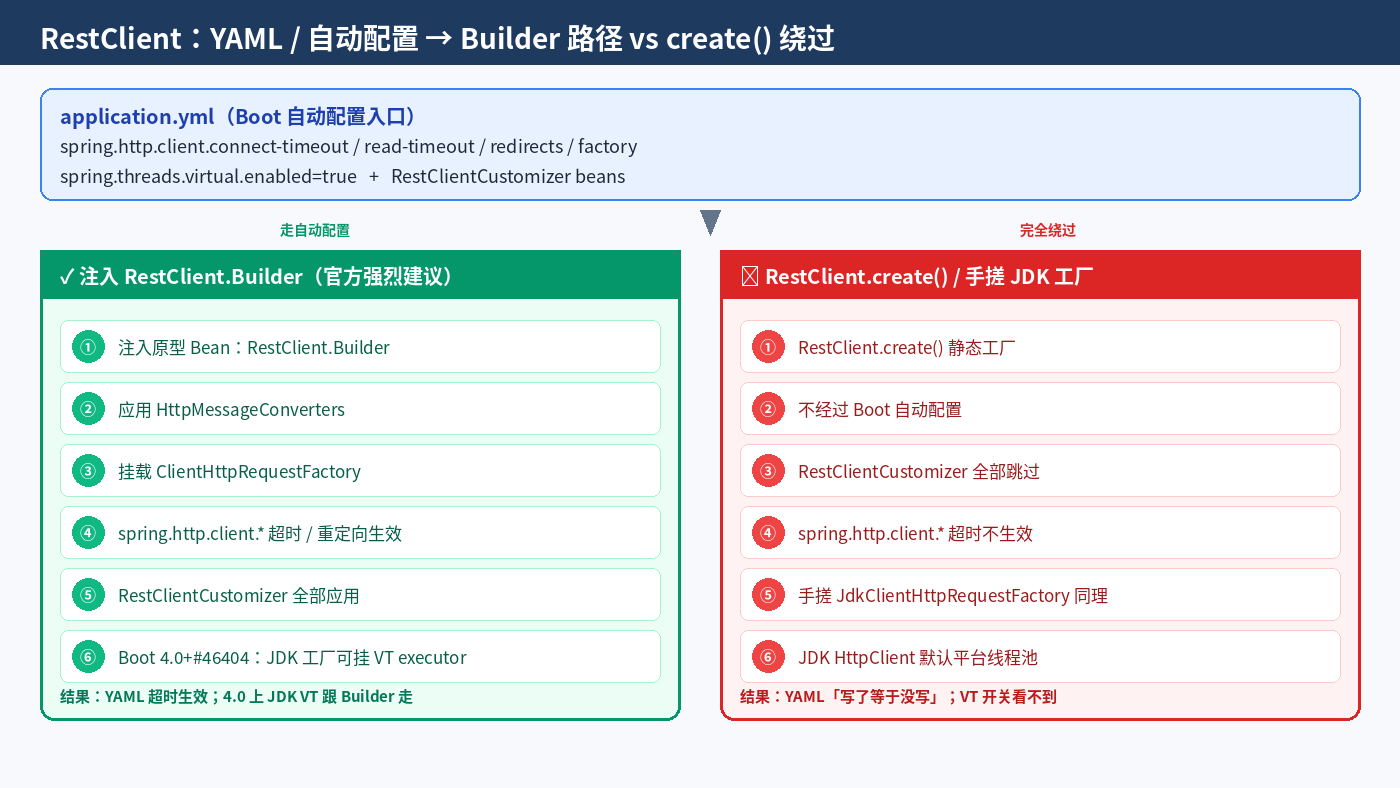
Task: Select the heading 'application.yml（Boot 自动配置入口）'
Action: 238,116
